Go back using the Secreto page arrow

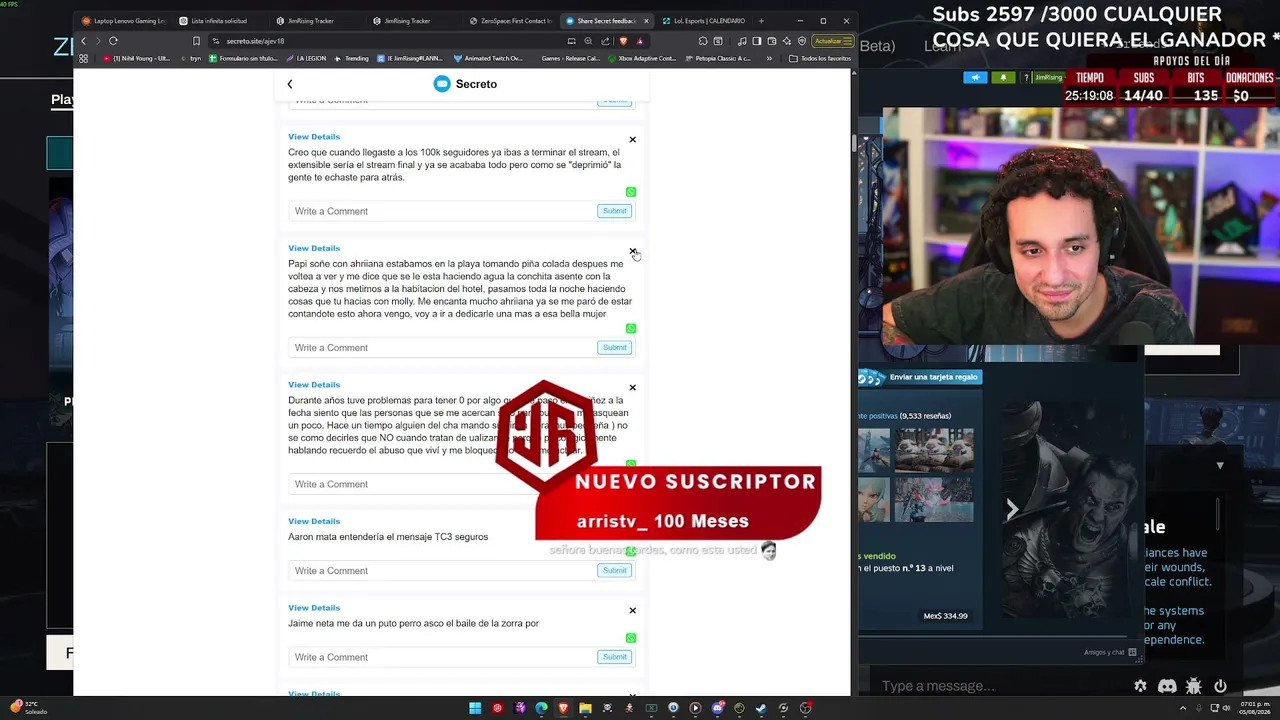(290, 84)
